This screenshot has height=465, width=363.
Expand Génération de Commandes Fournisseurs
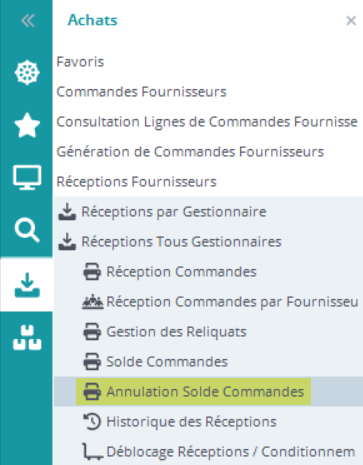[x=190, y=152]
